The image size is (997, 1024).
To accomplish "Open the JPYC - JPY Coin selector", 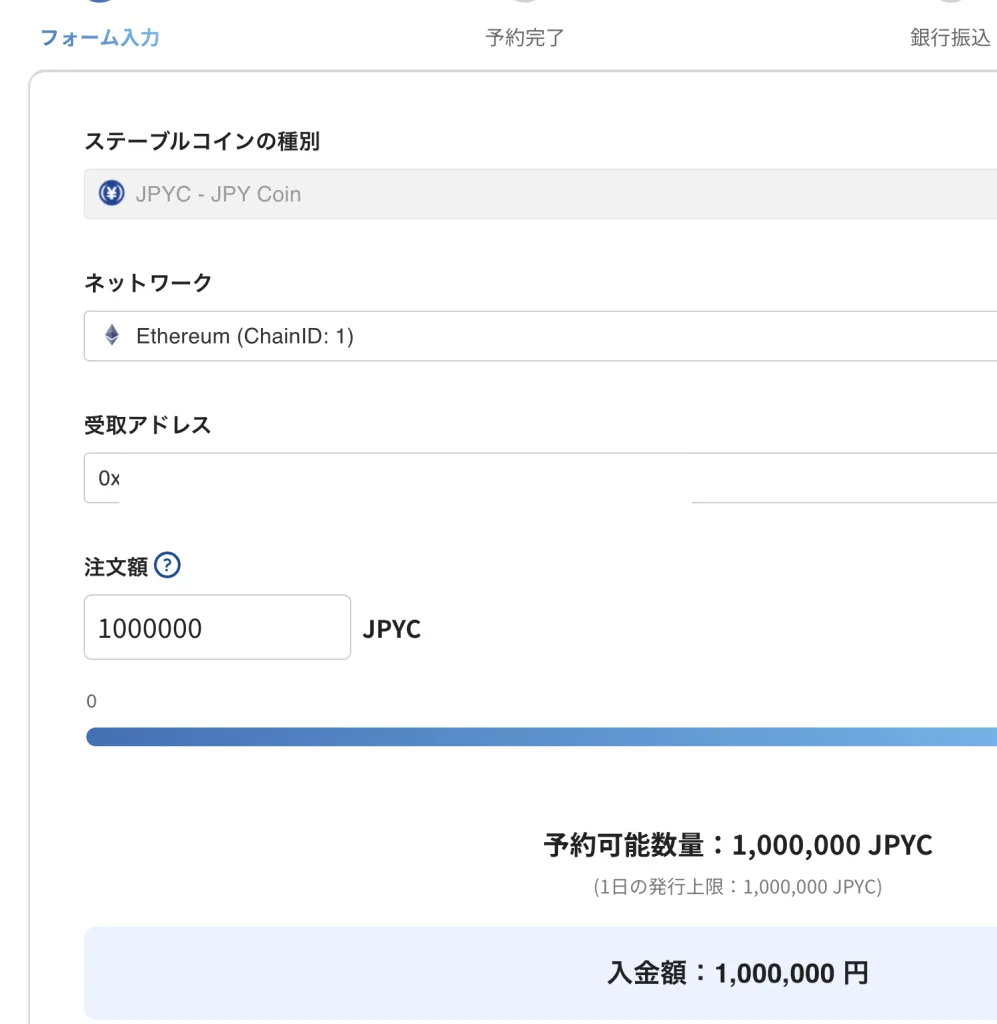I will point(540,194).
